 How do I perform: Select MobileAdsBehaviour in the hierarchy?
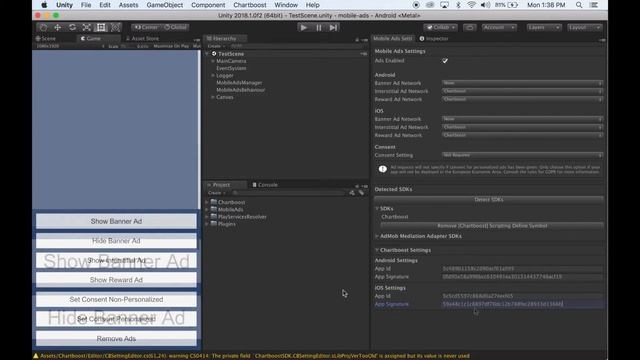point(240,90)
